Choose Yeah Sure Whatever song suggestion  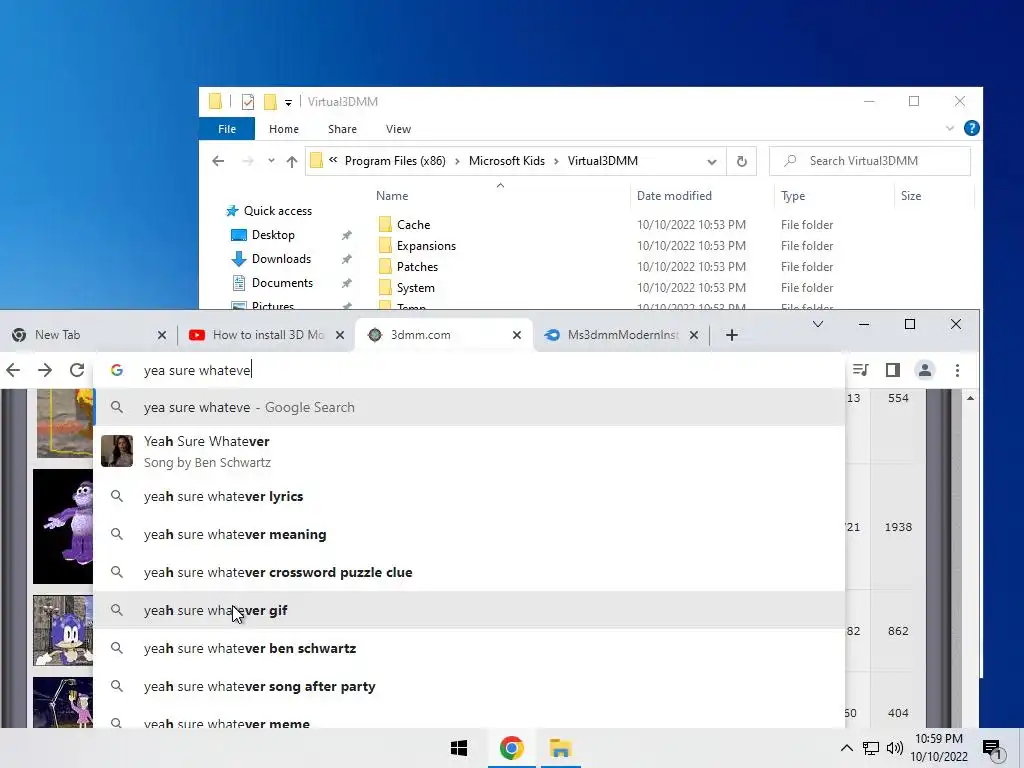[x=469, y=451]
